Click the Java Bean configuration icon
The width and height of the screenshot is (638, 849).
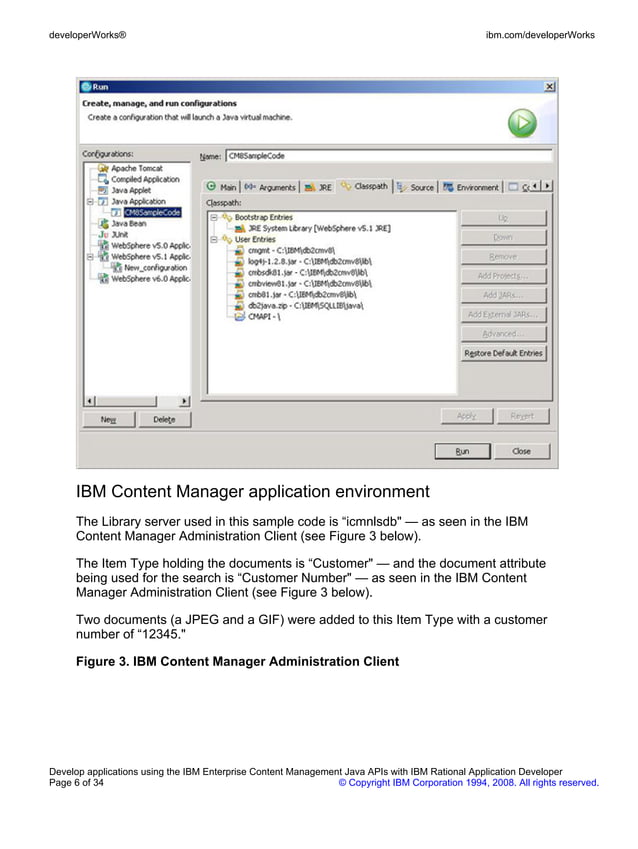pos(103,223)
